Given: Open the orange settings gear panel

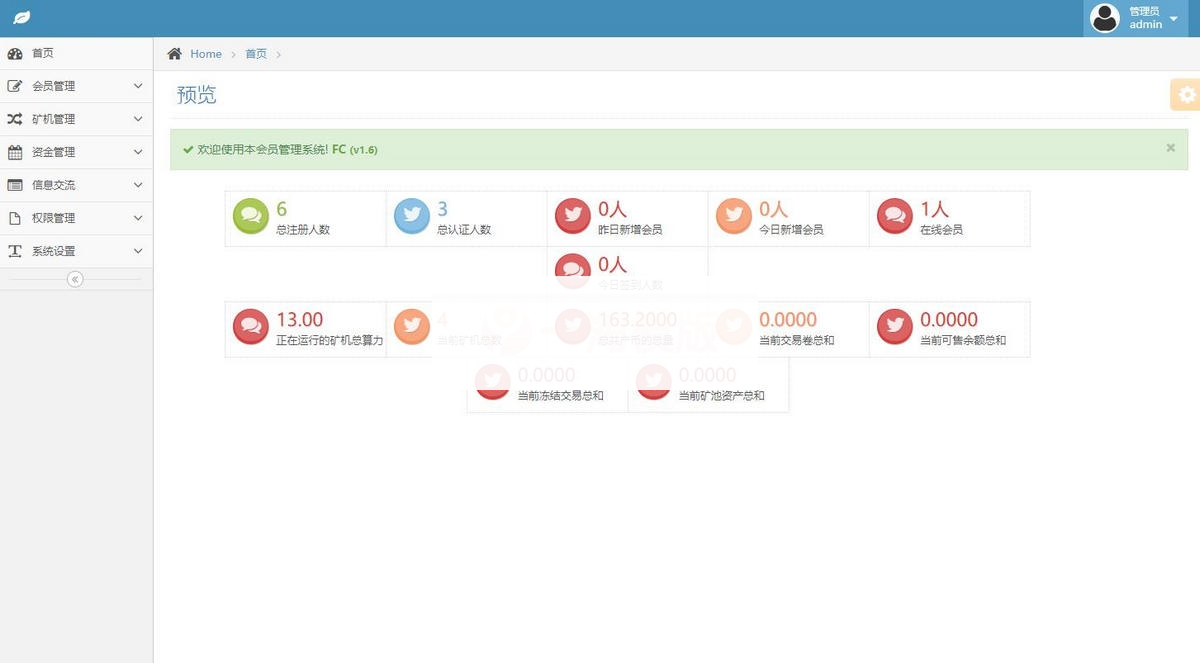Looking at the screenshot, I should click(1186, 95).
